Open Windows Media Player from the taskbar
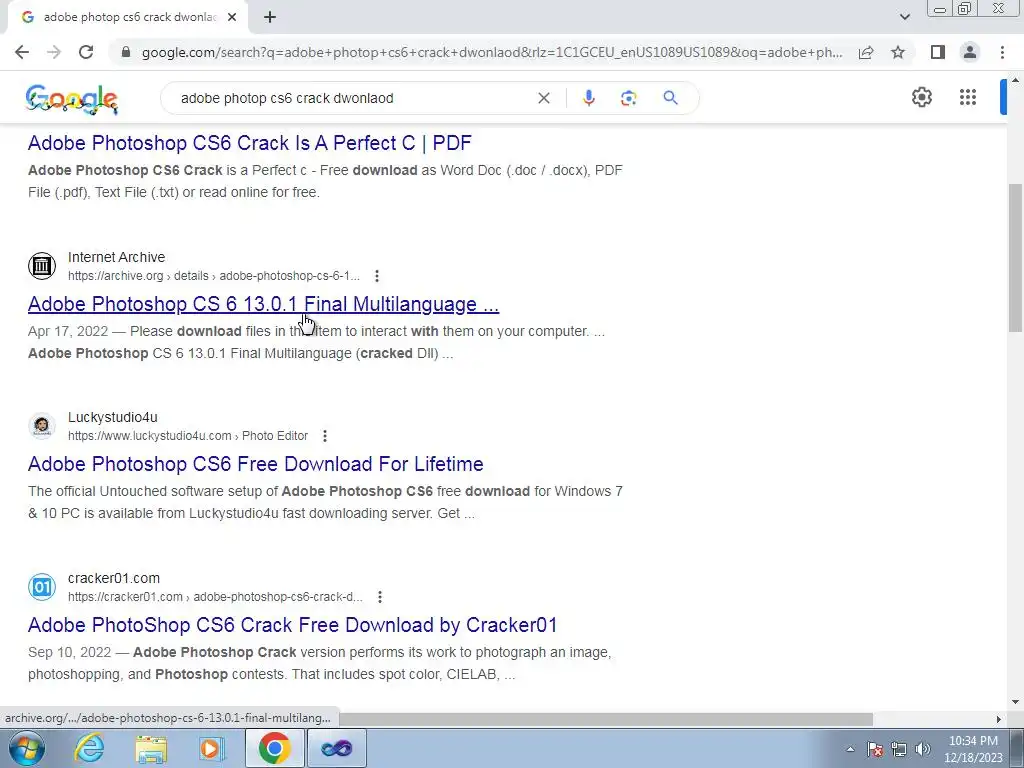This screenshot has width=1024, height=768. 211,748
